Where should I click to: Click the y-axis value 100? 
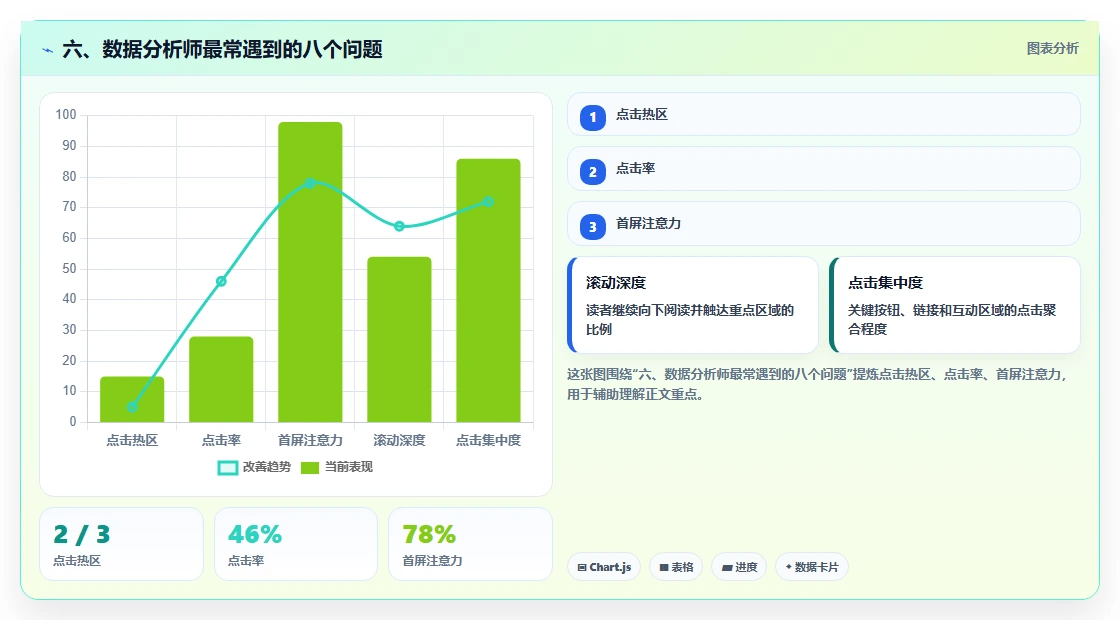click(66, 114)
